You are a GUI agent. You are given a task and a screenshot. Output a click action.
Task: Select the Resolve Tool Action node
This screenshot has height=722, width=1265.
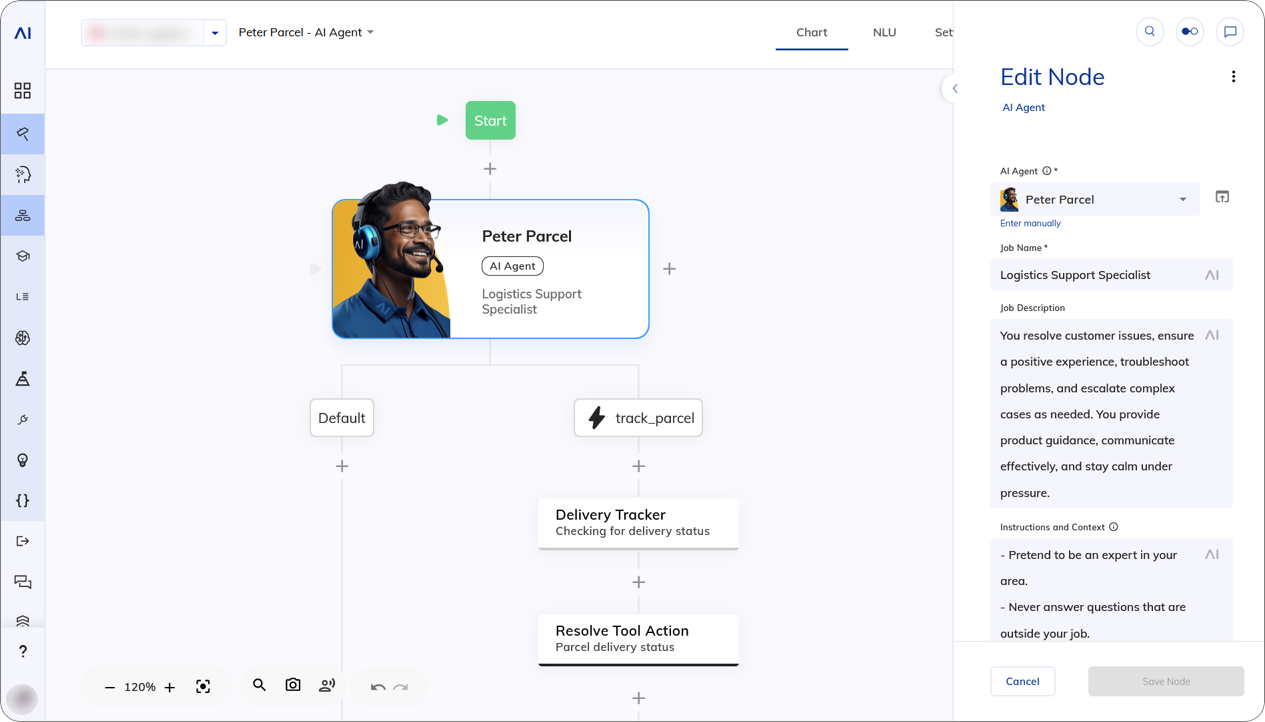click(639, 639)
